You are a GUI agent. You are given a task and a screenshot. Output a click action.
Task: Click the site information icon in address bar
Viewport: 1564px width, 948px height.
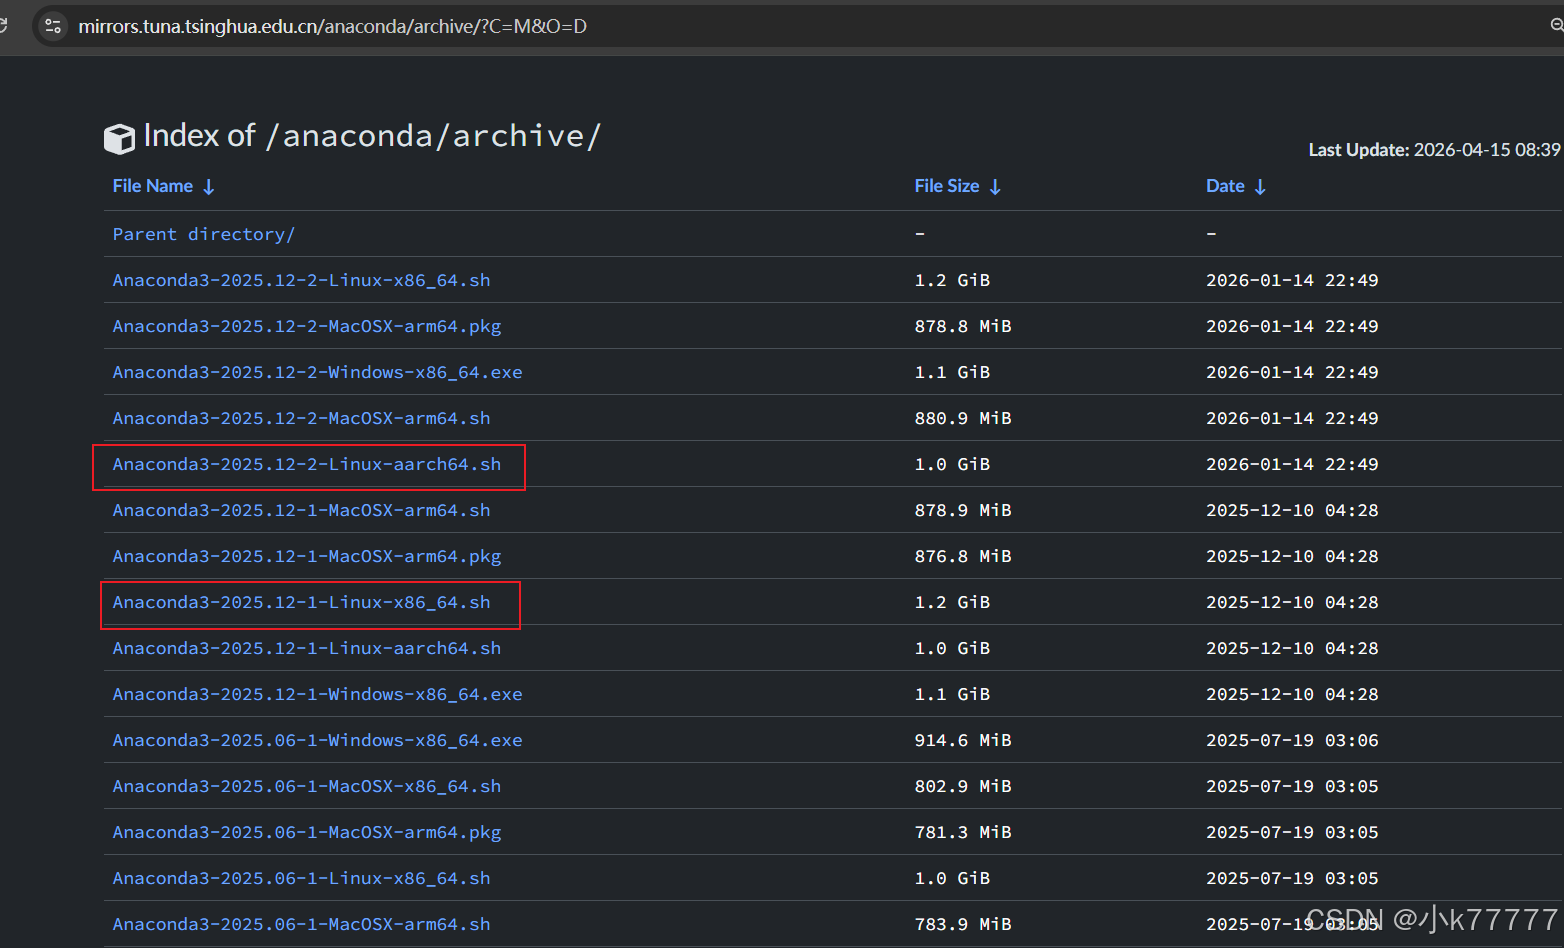tap(53, 26)
